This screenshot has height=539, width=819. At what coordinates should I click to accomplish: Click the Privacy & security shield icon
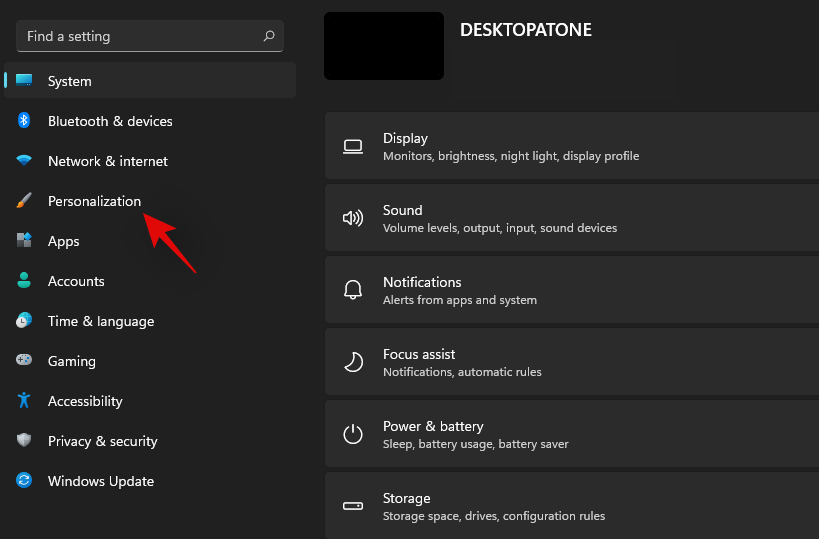click(24, 441)
